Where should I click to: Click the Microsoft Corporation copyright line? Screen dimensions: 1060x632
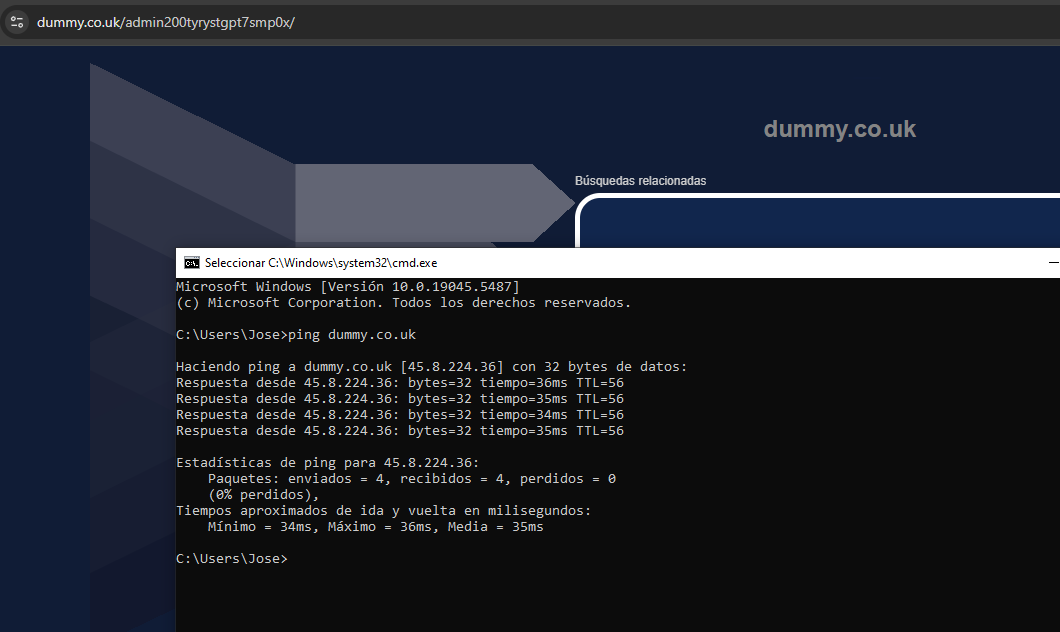404,303
